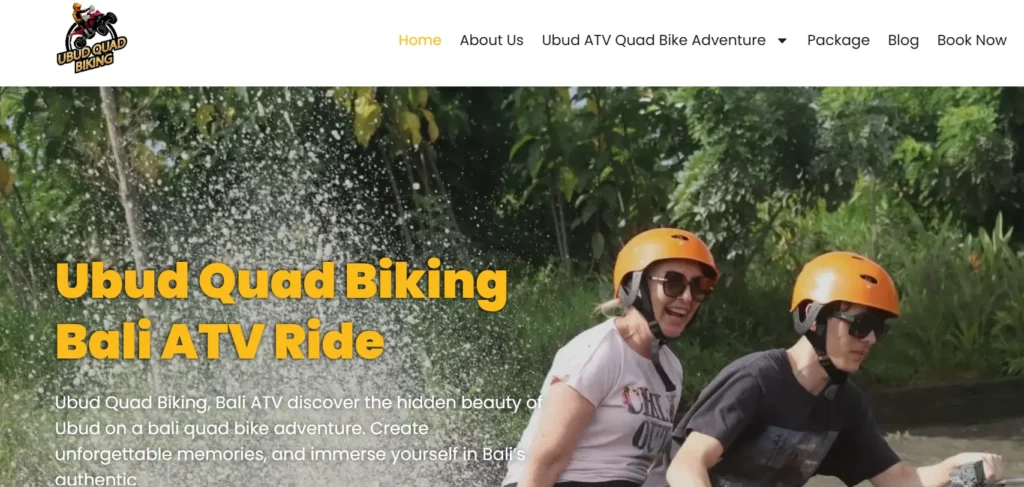Click the ATV rider illustration in logo
1024x487 pixels.
(x=91, y=21)
